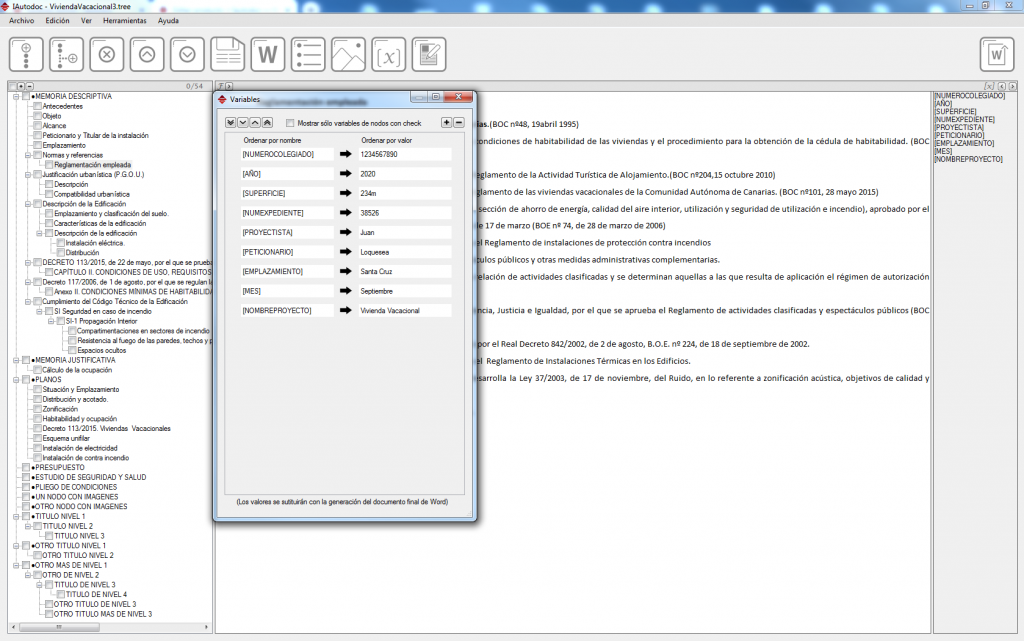Screen dimensions: 1024x641
Task: Select the Reglamentación empleada tree node
Action: coord(93,164)
